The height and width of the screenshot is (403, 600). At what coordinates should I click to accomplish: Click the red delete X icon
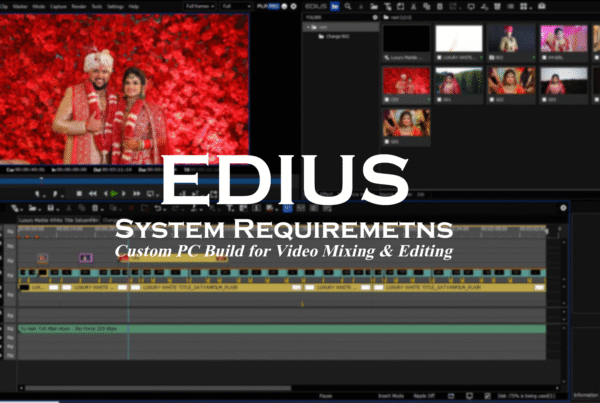pos(131,208)
